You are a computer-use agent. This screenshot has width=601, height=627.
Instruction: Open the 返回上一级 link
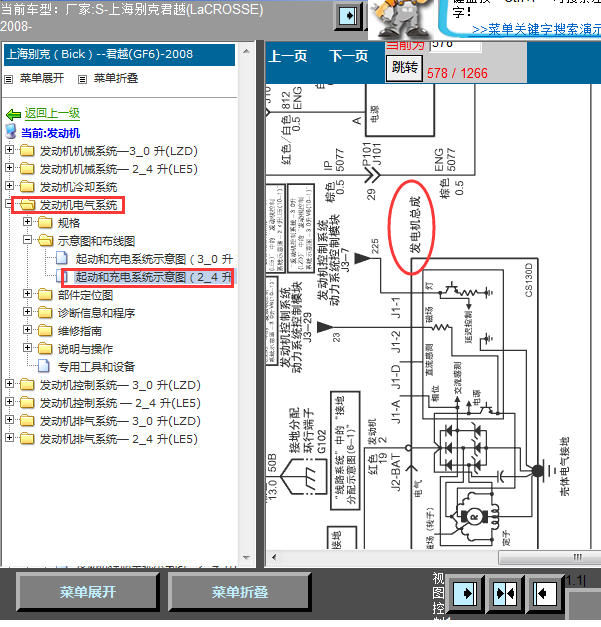52,114
